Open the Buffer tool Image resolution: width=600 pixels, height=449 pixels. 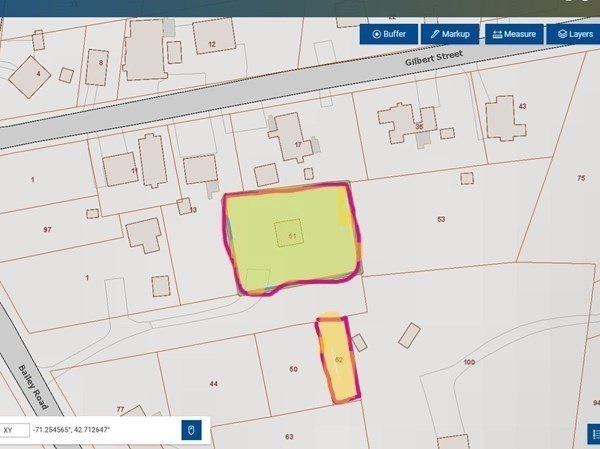(x=390, y=34)
